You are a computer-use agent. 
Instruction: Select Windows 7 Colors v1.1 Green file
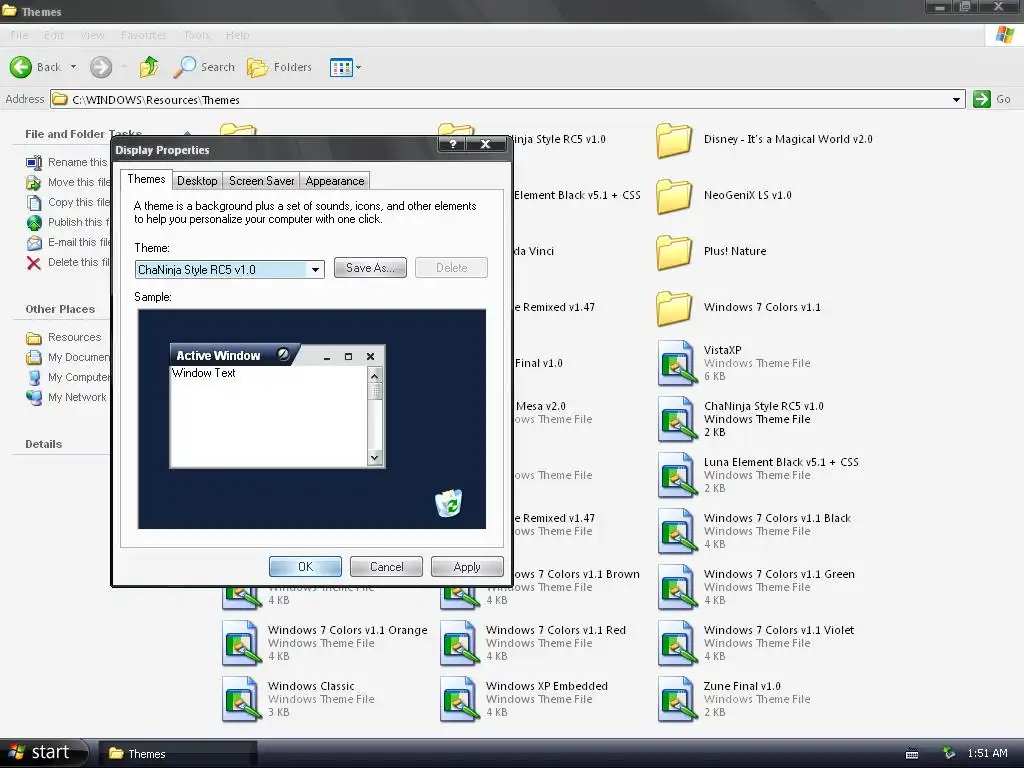point(756,587)
